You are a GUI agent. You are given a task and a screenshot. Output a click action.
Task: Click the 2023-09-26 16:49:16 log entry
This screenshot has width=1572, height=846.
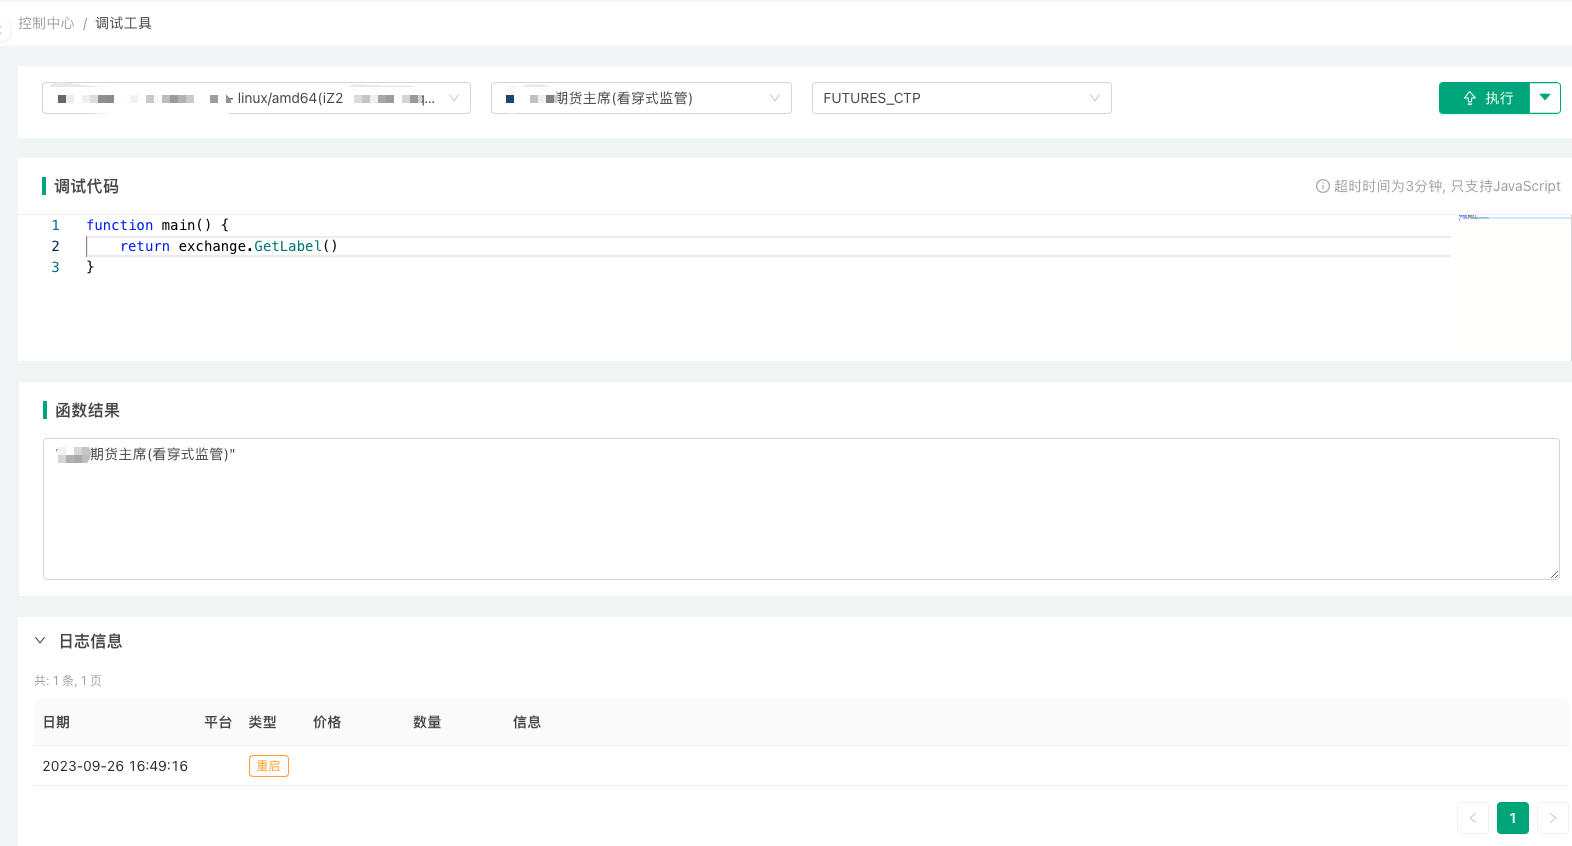pos(115,766)
